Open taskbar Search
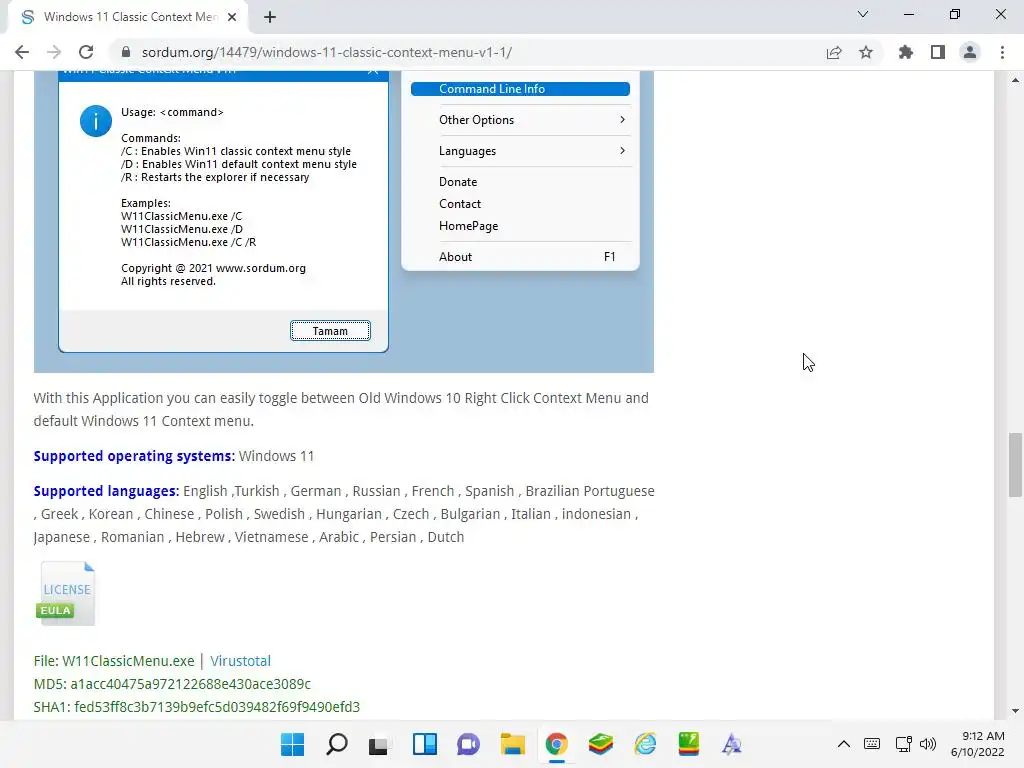 (x=336, y=744)
